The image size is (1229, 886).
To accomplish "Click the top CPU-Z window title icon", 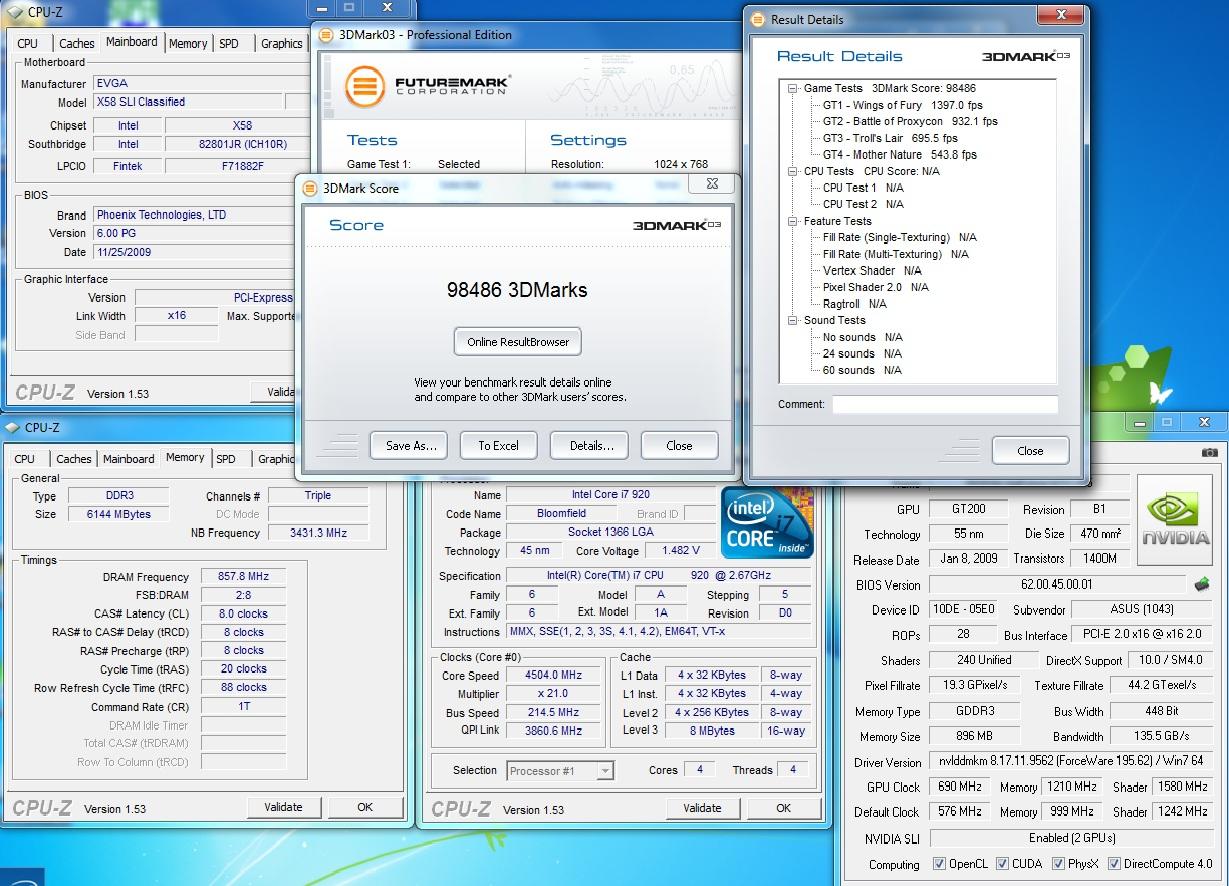I will pos(14,11).
